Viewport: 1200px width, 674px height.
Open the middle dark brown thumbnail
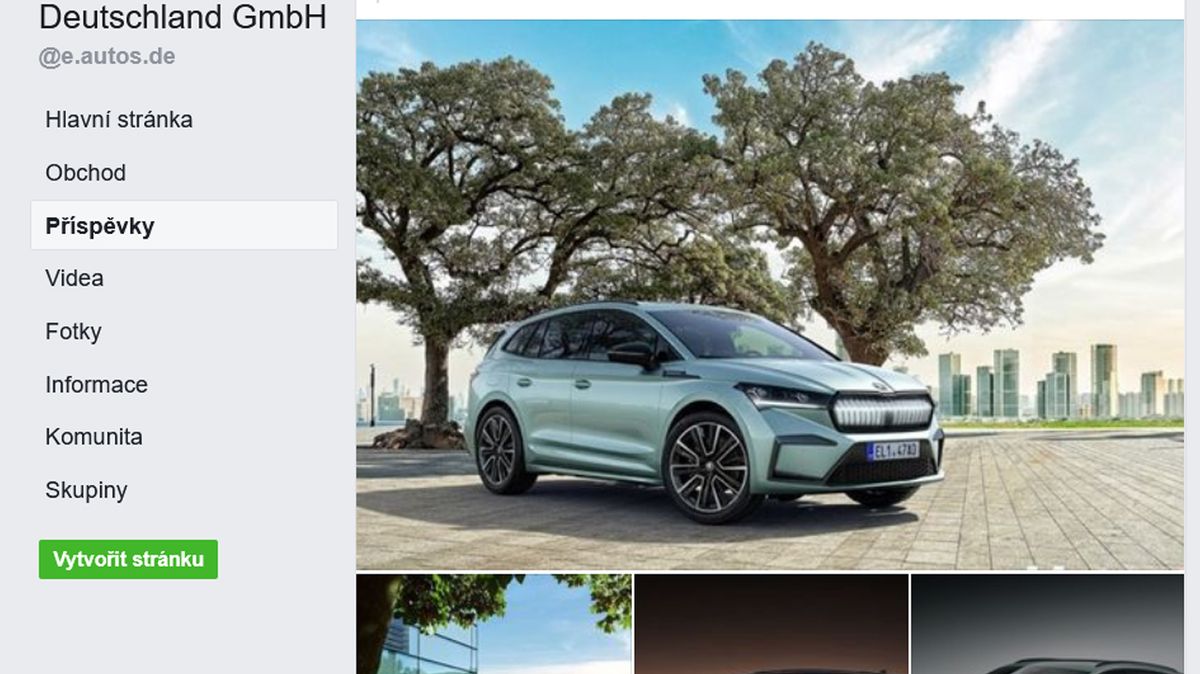(771, 624)
